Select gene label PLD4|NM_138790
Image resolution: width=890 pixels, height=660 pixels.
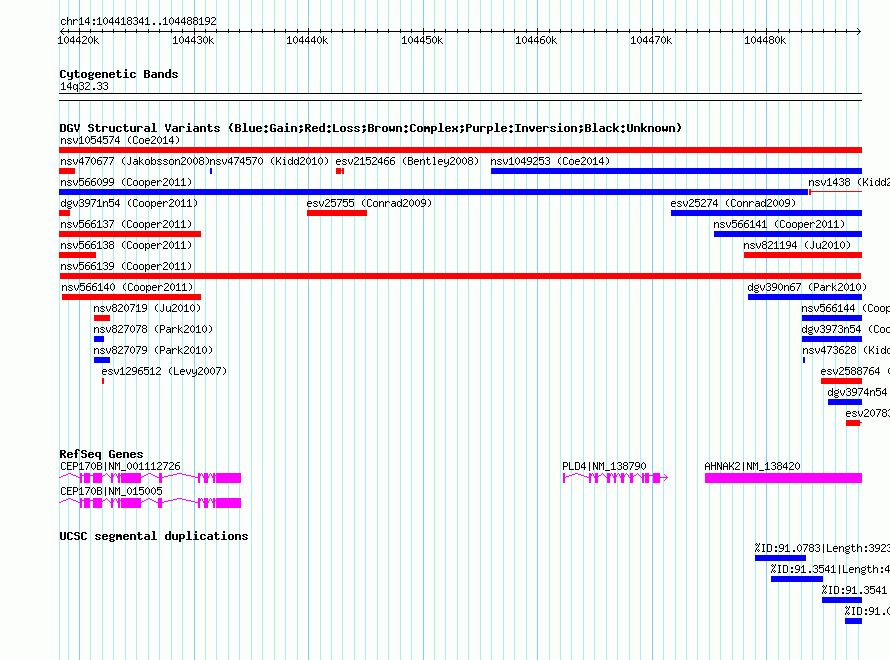tap(604, 466)
